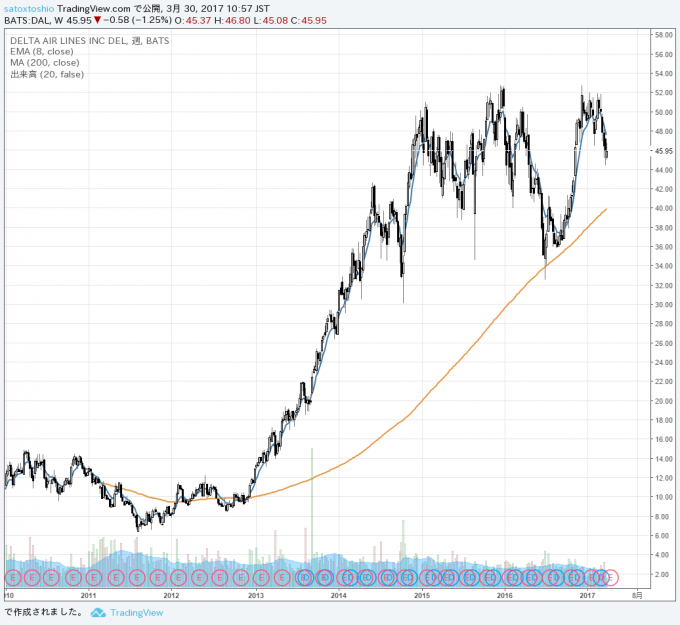Viewport: 680px width, 625px height.
Task: Click the current price label 45.95 on price axis
Action: (663, 151)
